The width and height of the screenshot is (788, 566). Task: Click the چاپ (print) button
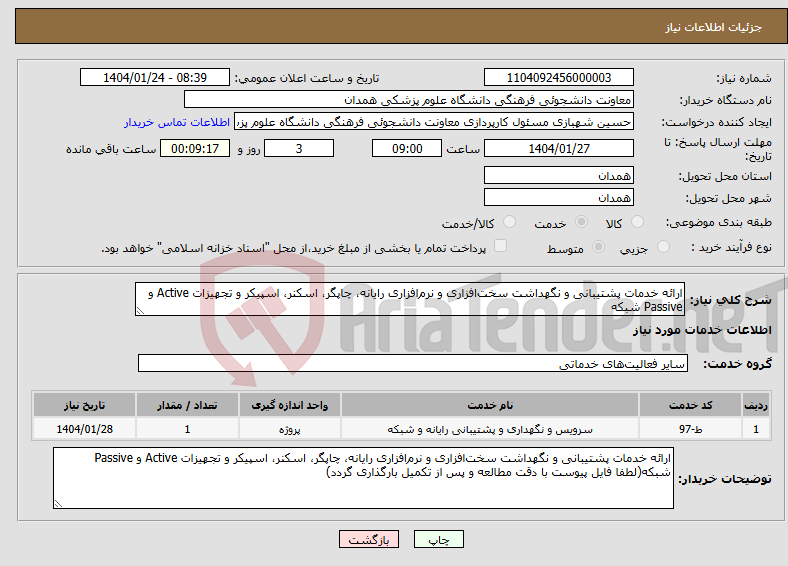pyautogui.click(x=438, y=539)
